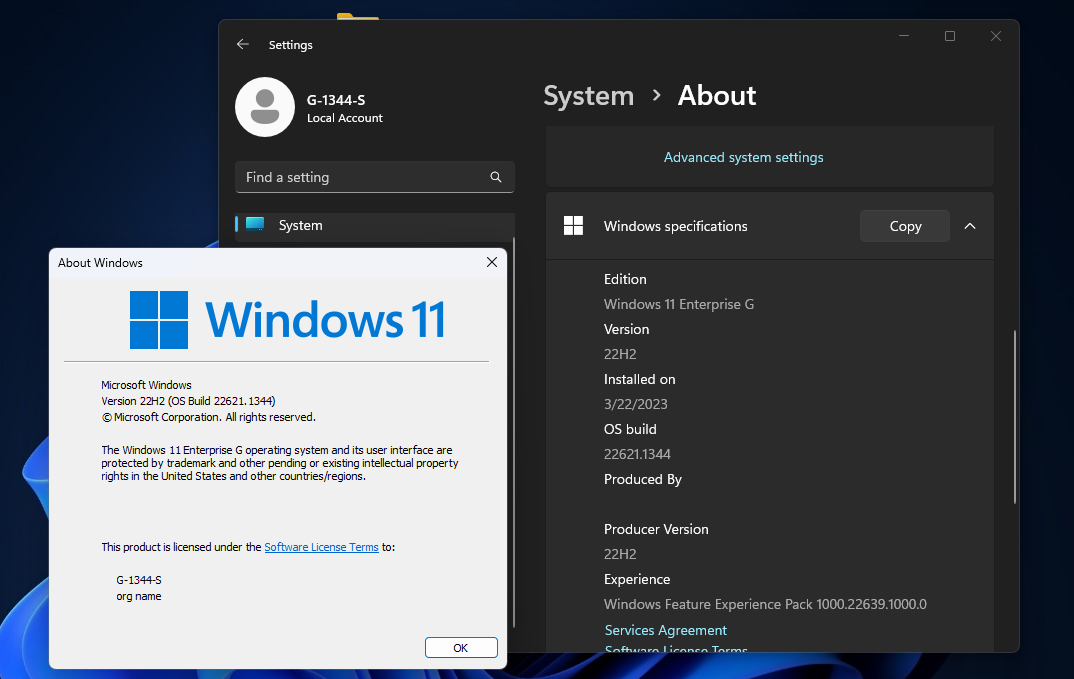Click the Settings content scrollbar
The image size is (1074, 679).
[1015, 417]
